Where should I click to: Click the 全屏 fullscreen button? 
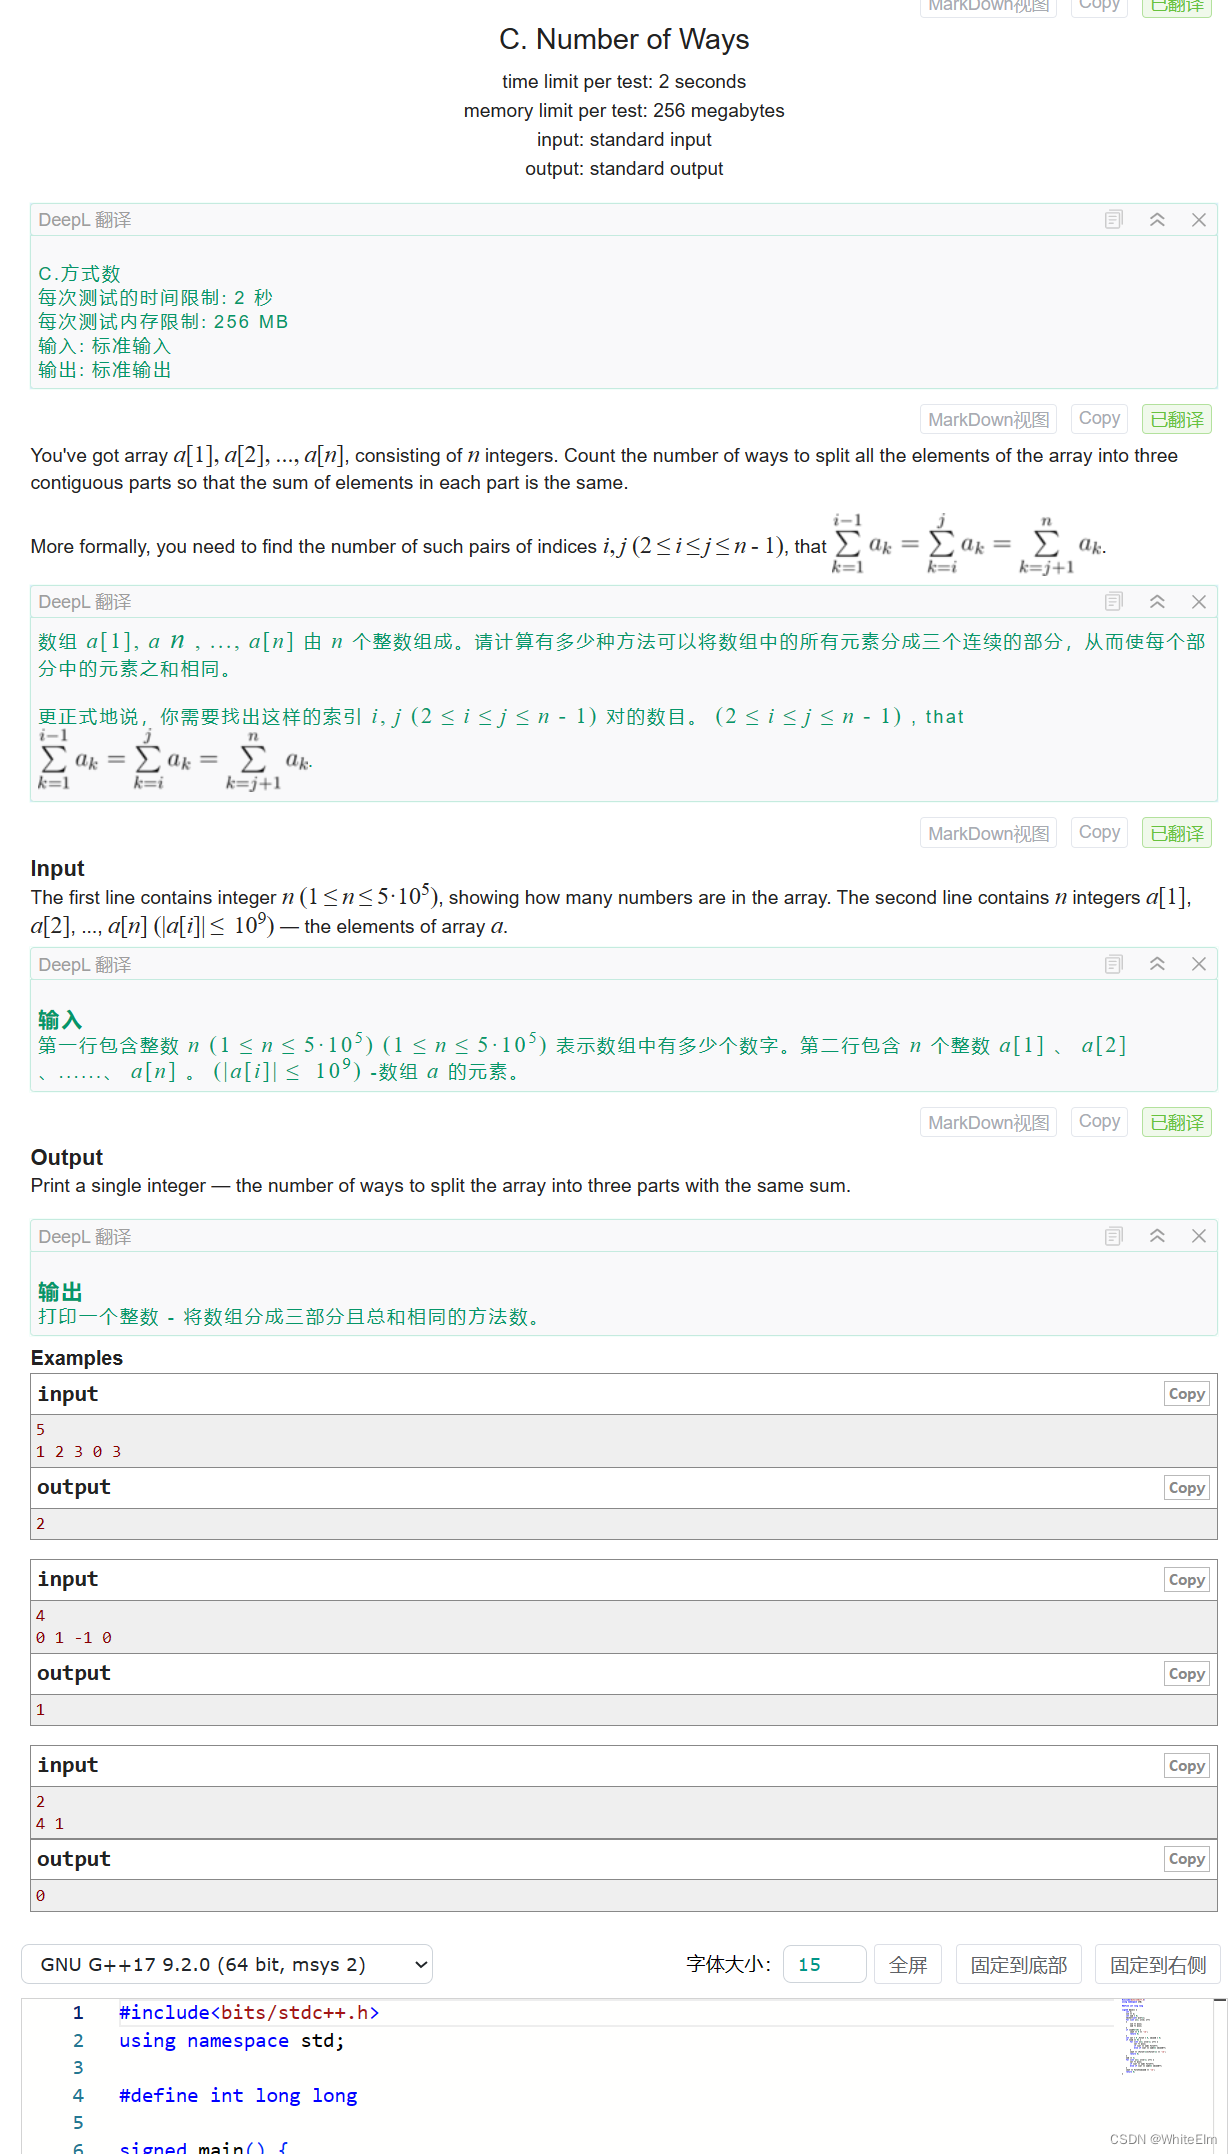(907, 1964)
